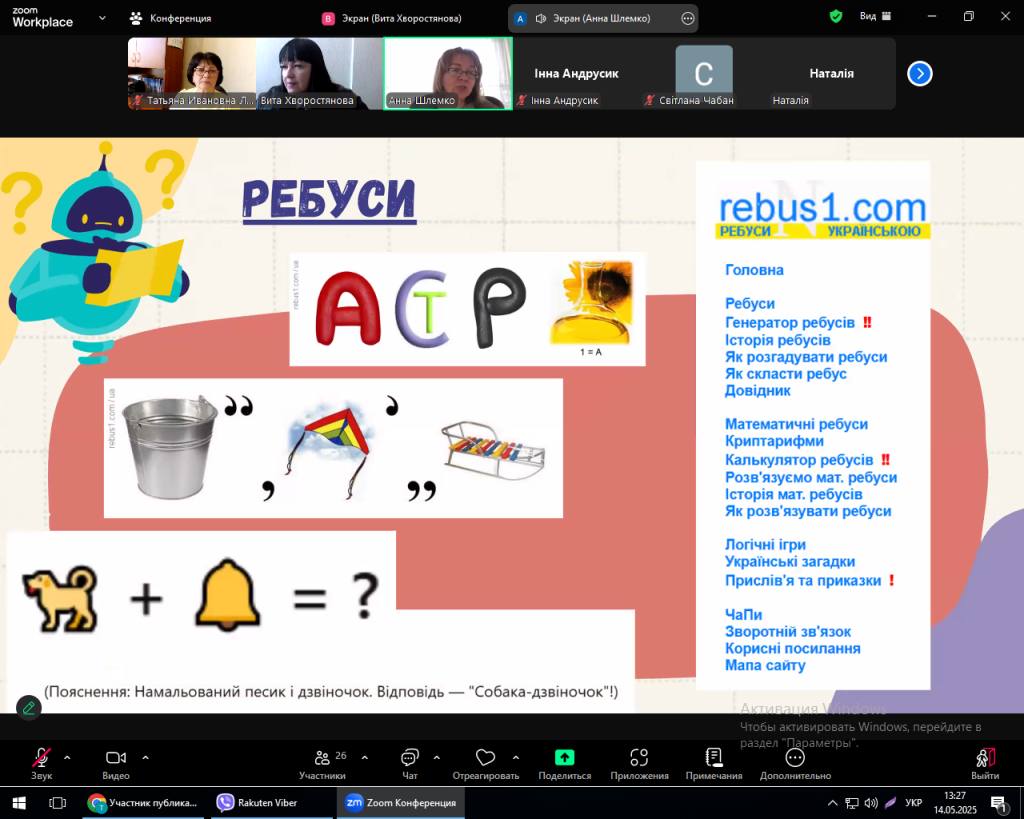Open the Дополнительно more options menu
This screenshot has height=819, width=1024.
click(795, 763)
